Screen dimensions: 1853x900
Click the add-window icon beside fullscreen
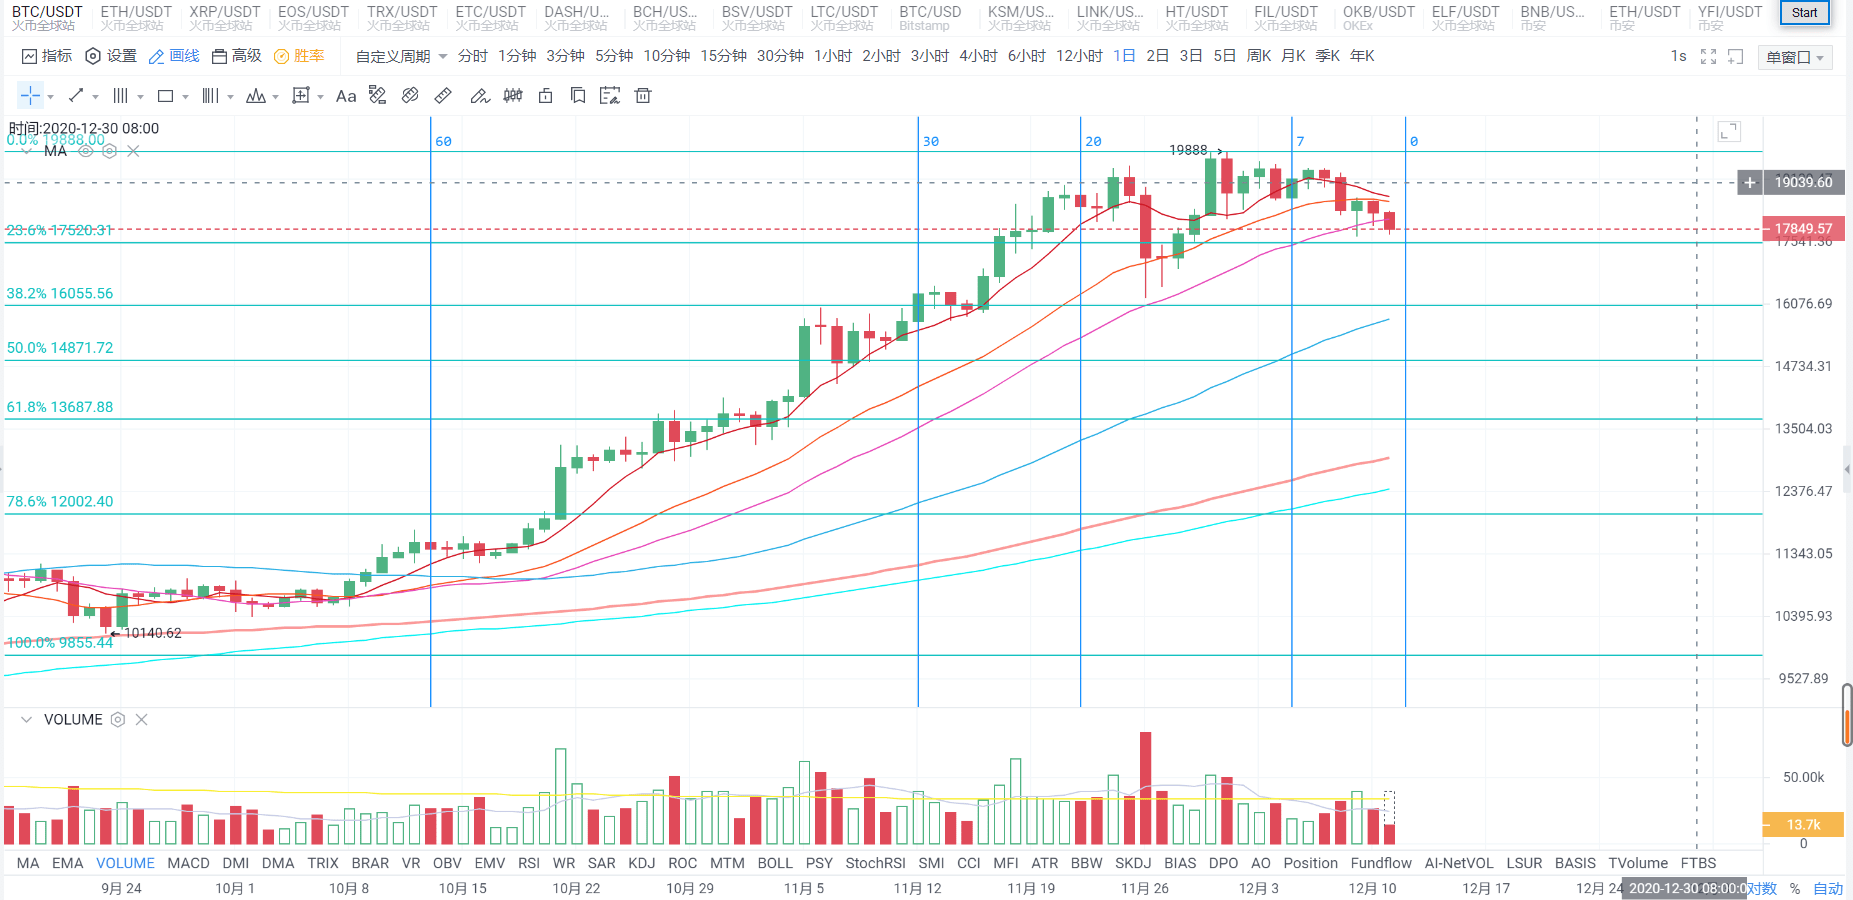point(1735,57)
